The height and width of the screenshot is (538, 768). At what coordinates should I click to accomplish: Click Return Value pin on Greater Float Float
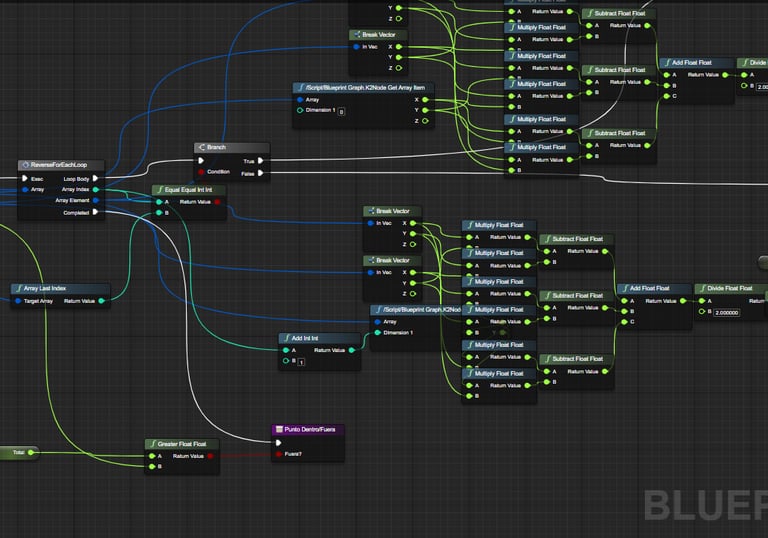(210, 456)
